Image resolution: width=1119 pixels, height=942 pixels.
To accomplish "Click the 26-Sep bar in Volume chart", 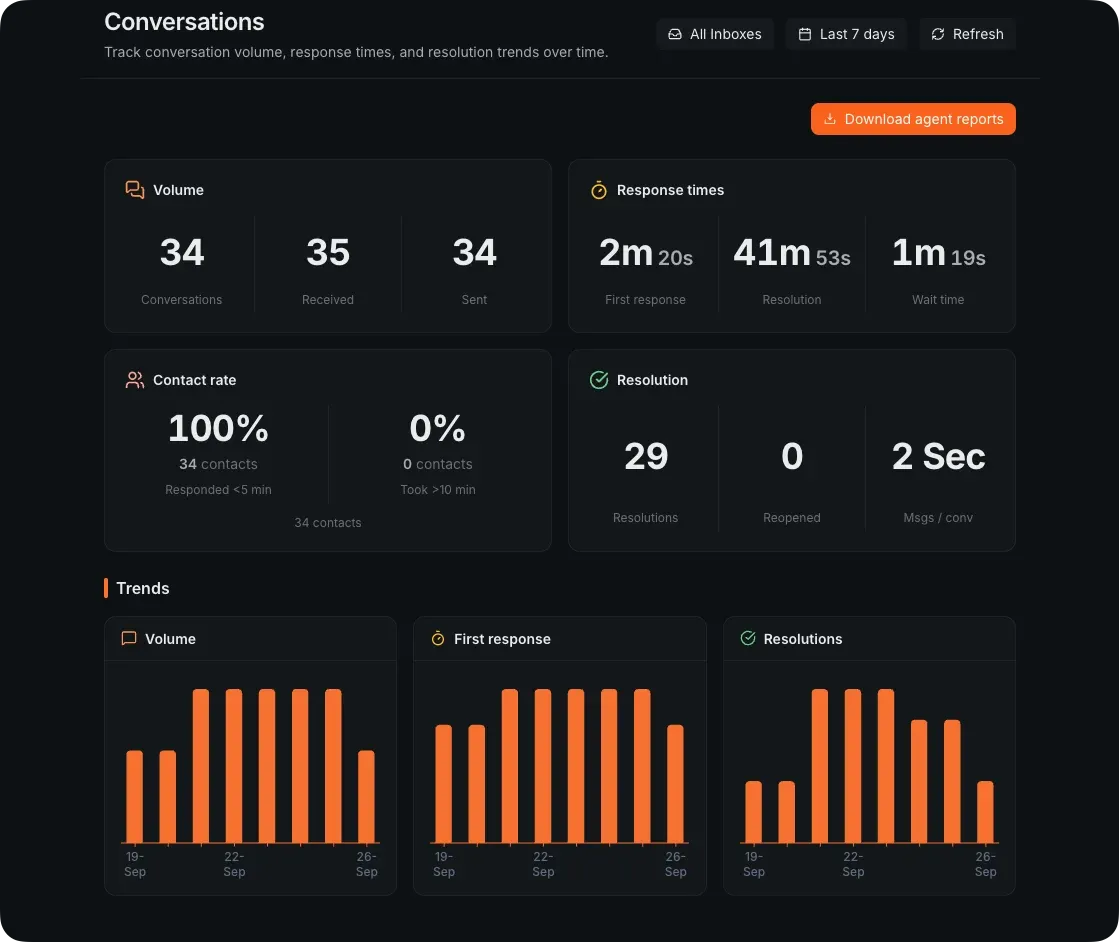I will [366, 796].
